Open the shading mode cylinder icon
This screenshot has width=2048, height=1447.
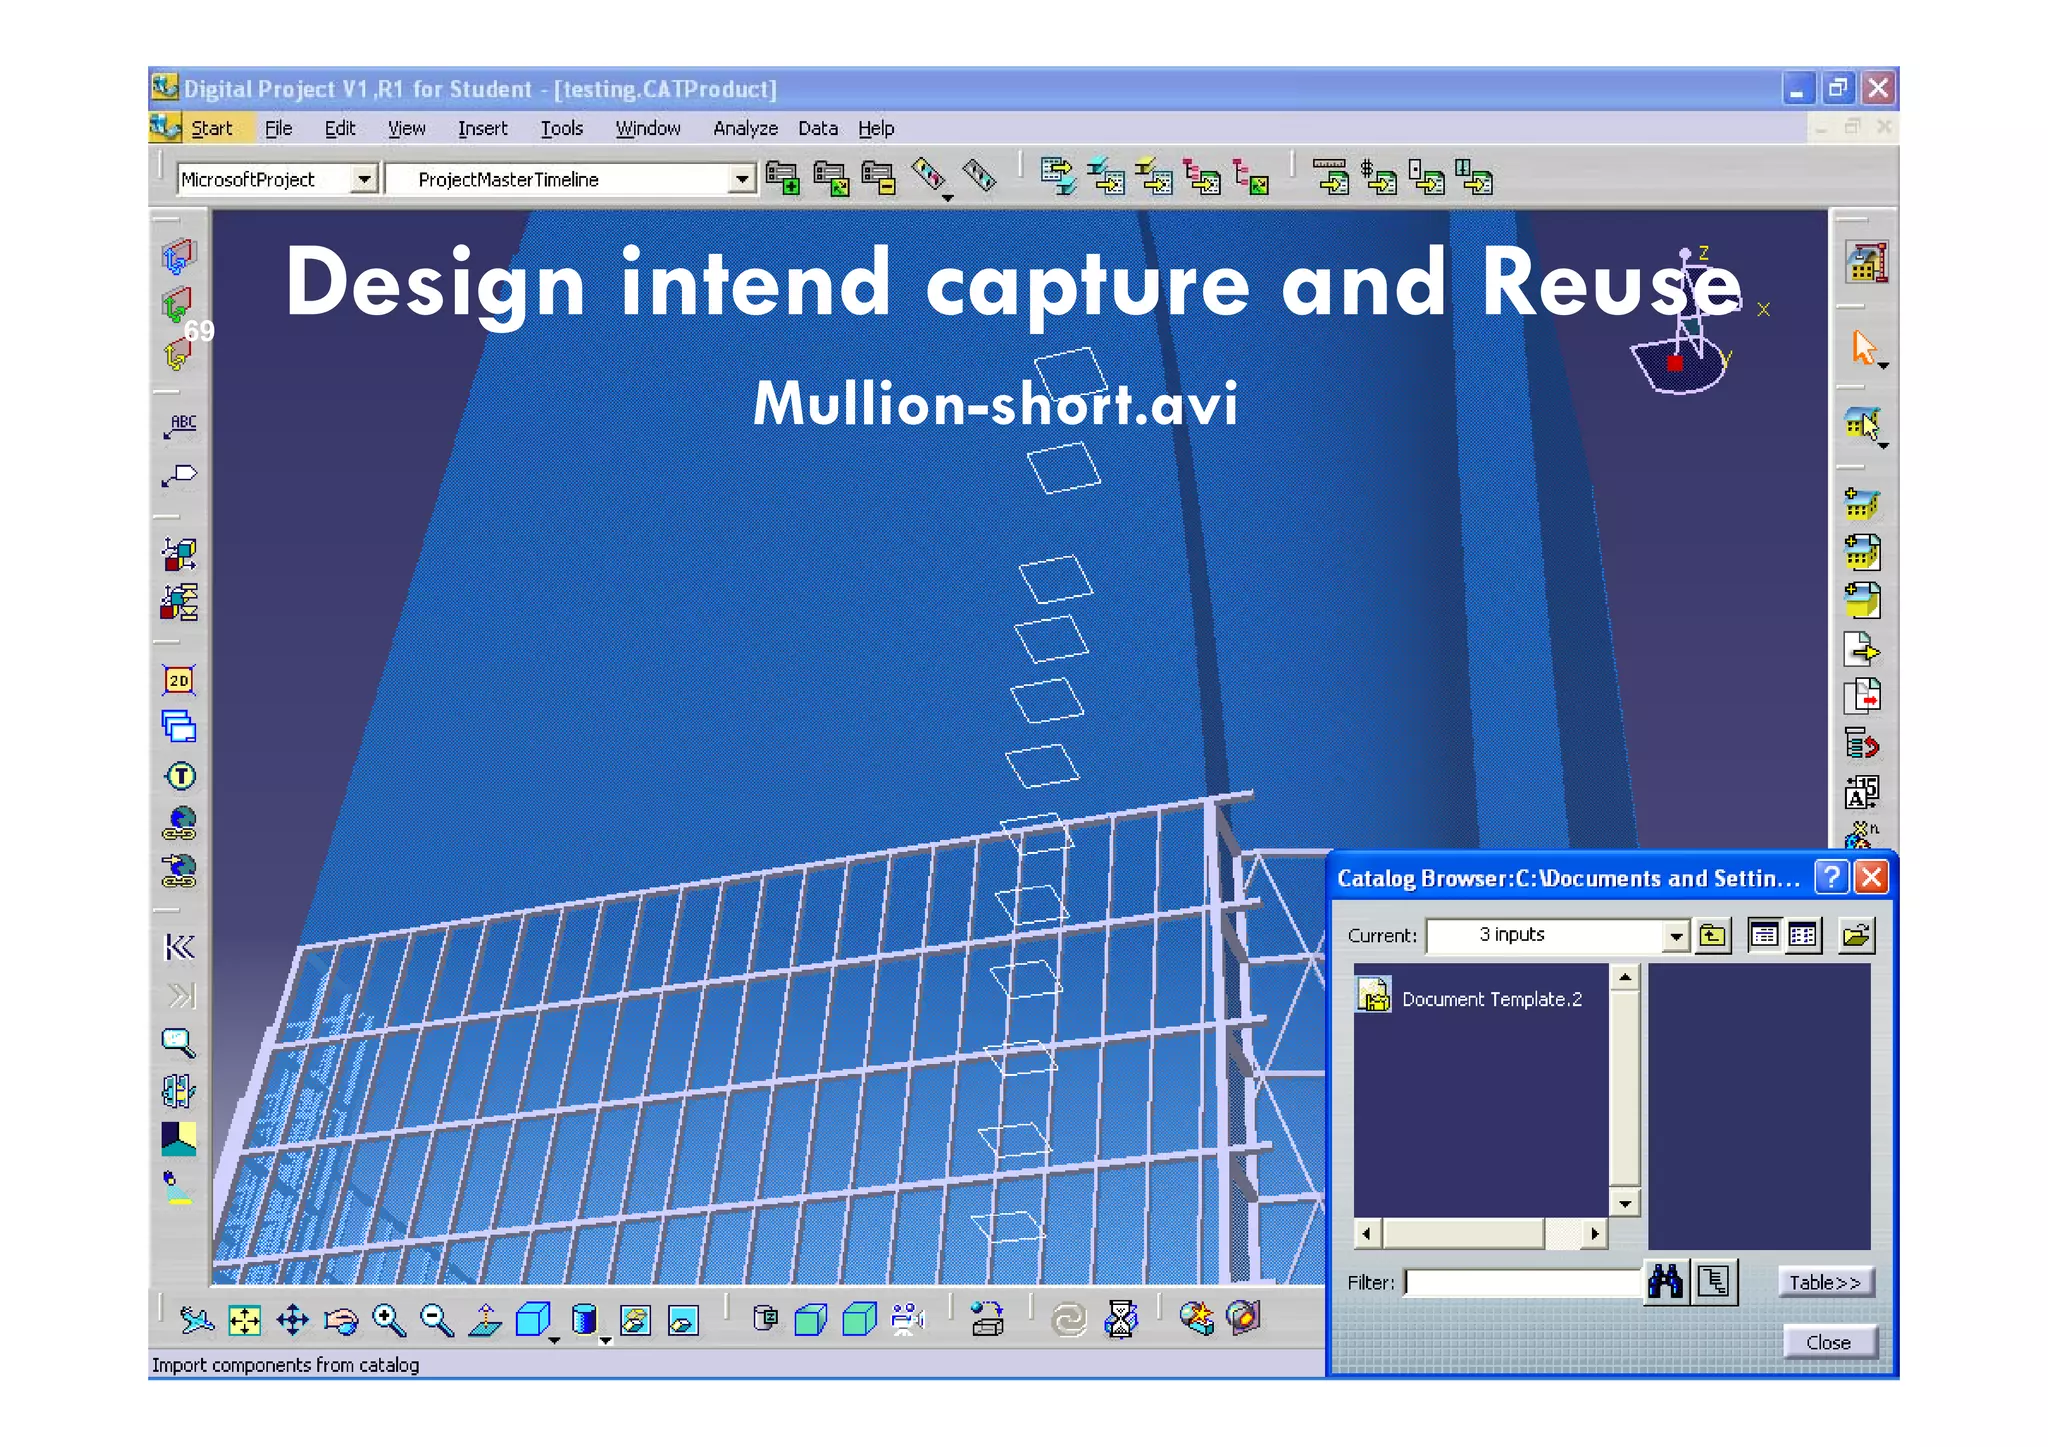coord(584,1320)
